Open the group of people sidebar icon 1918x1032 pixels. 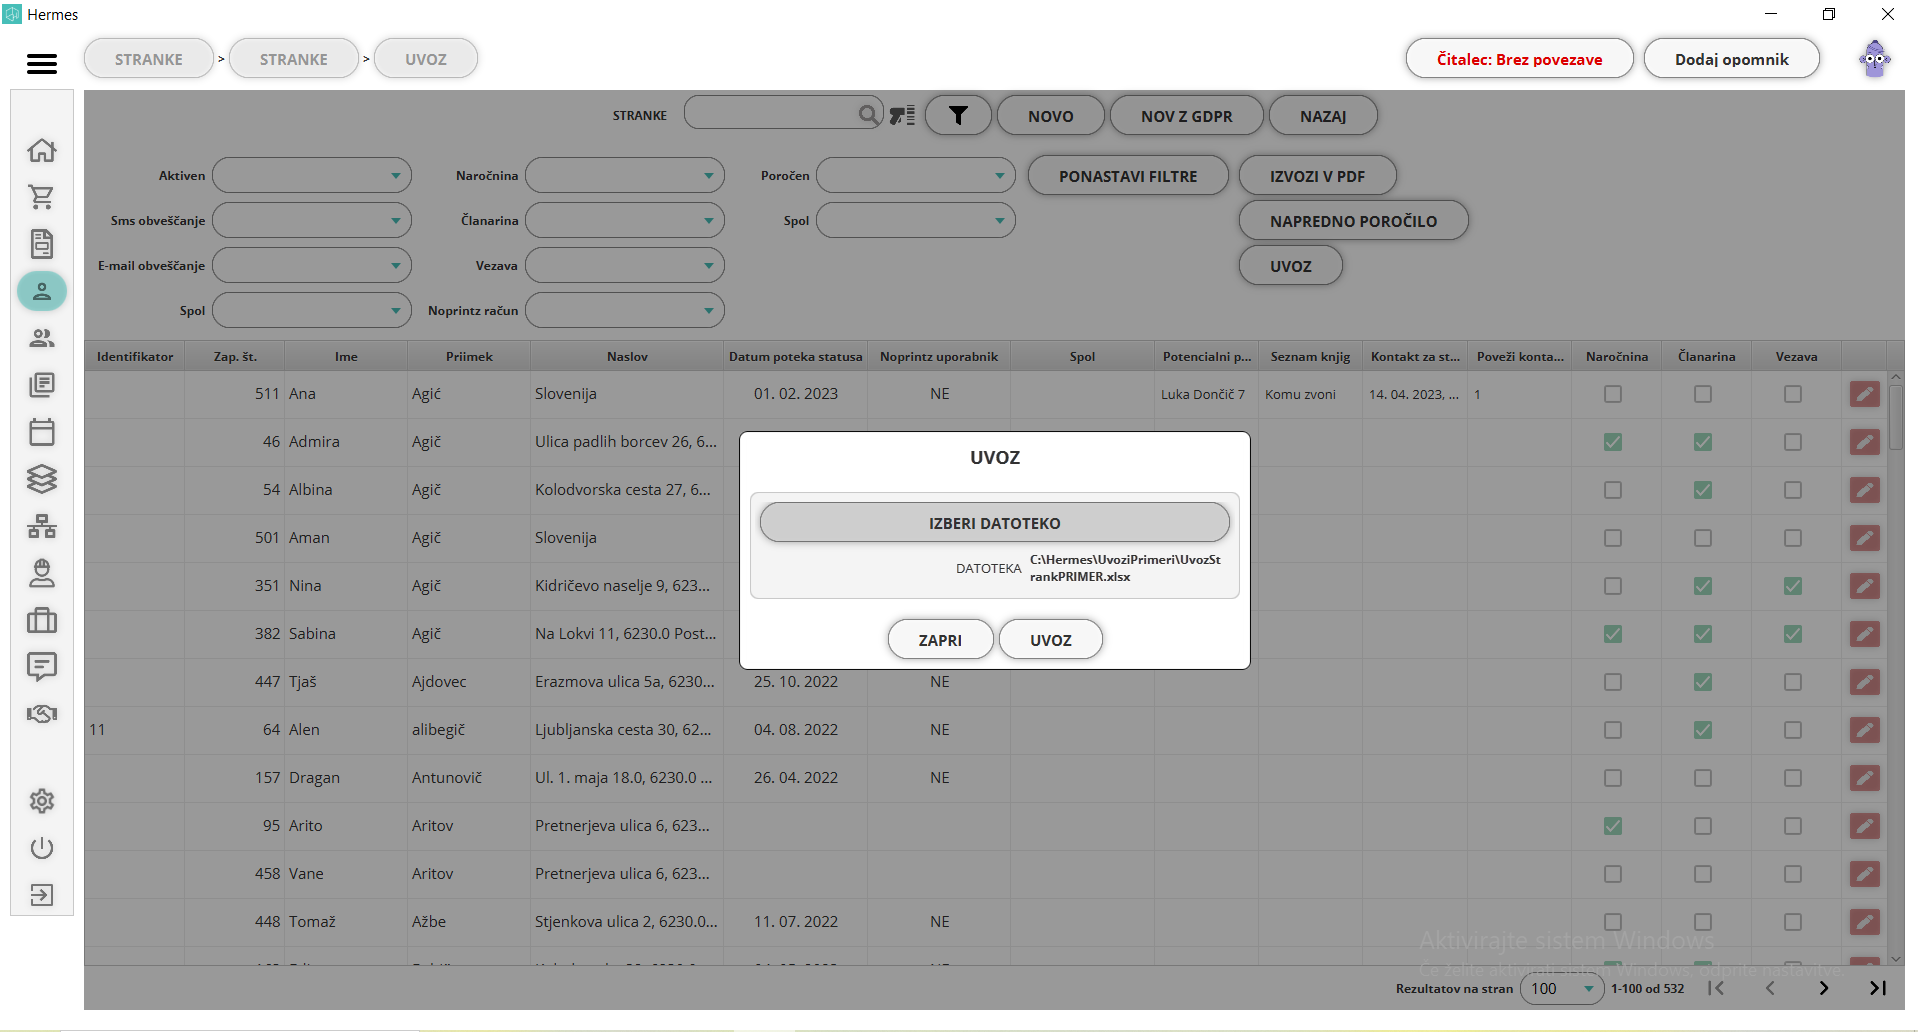click(x=42, y=338)
